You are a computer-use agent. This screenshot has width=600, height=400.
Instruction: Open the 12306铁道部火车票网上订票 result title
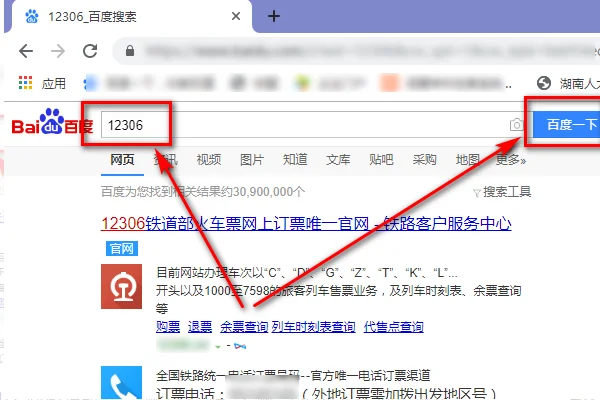[306, 224]
